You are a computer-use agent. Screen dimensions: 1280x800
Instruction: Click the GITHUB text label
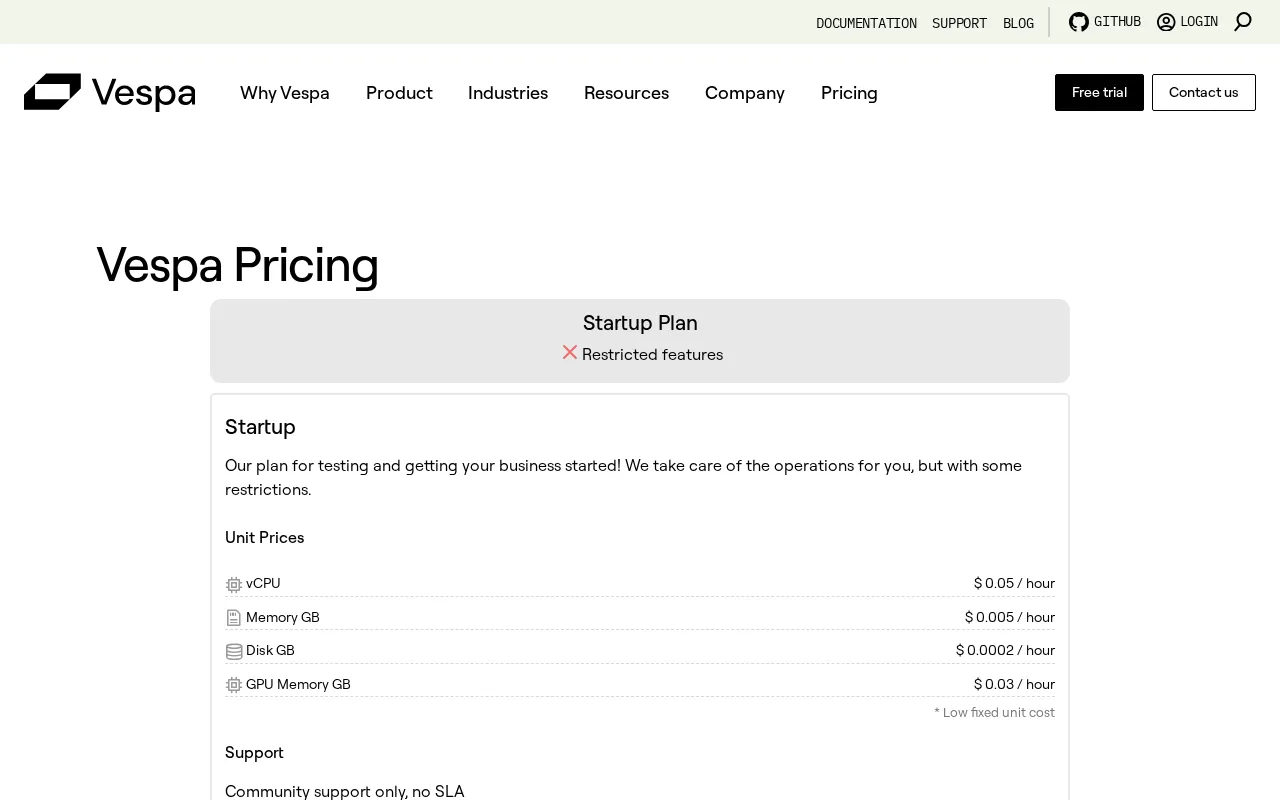click(x=1117, y=21)
